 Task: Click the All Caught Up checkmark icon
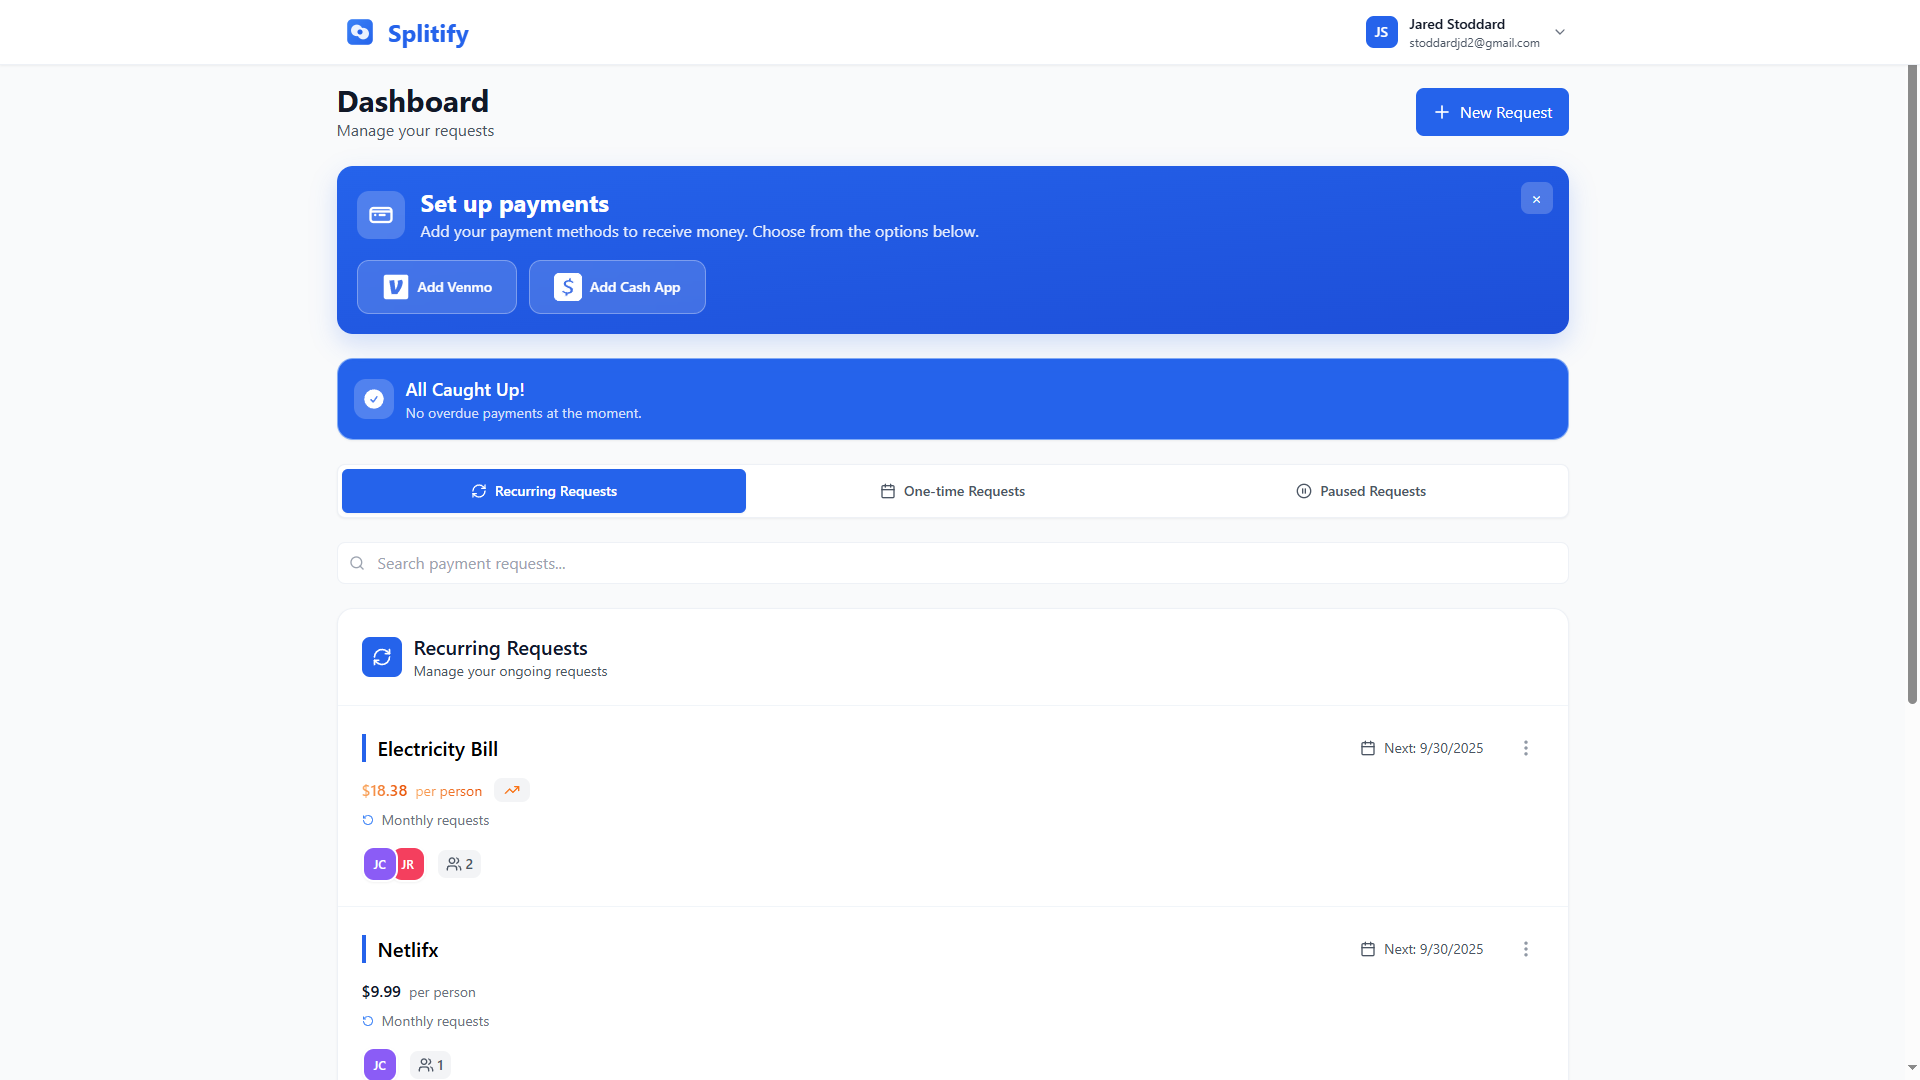374,399
